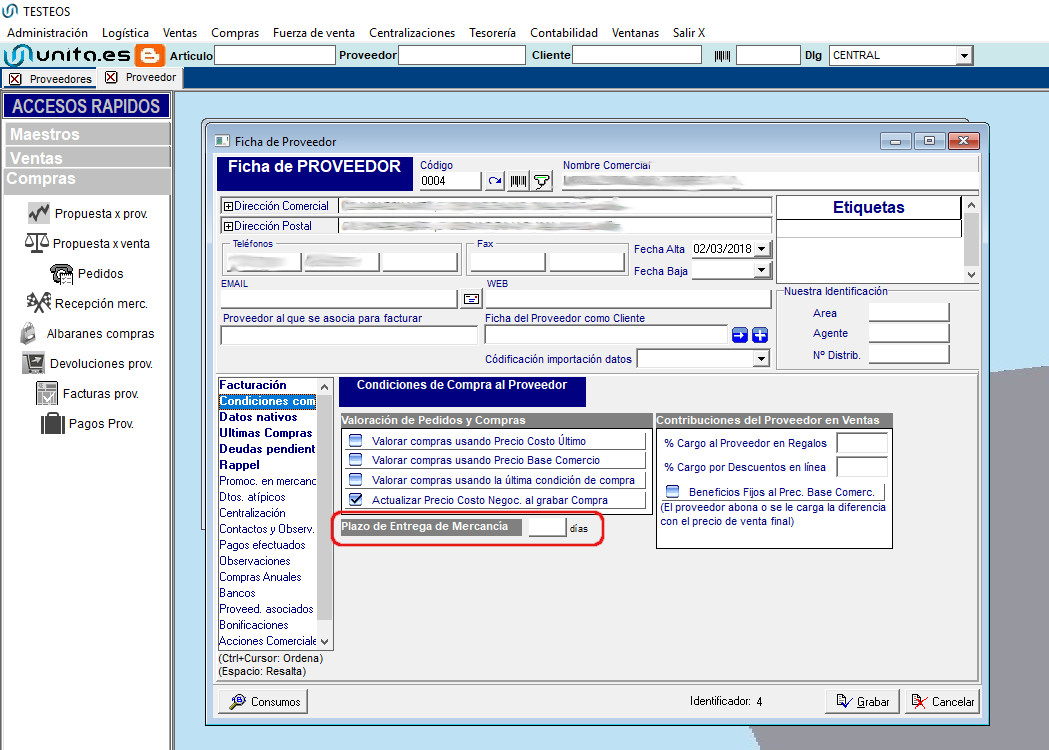Viewport: 1049px width, 750px height.
Task: Select Facturación in section list
Action: tap(253, 385)
